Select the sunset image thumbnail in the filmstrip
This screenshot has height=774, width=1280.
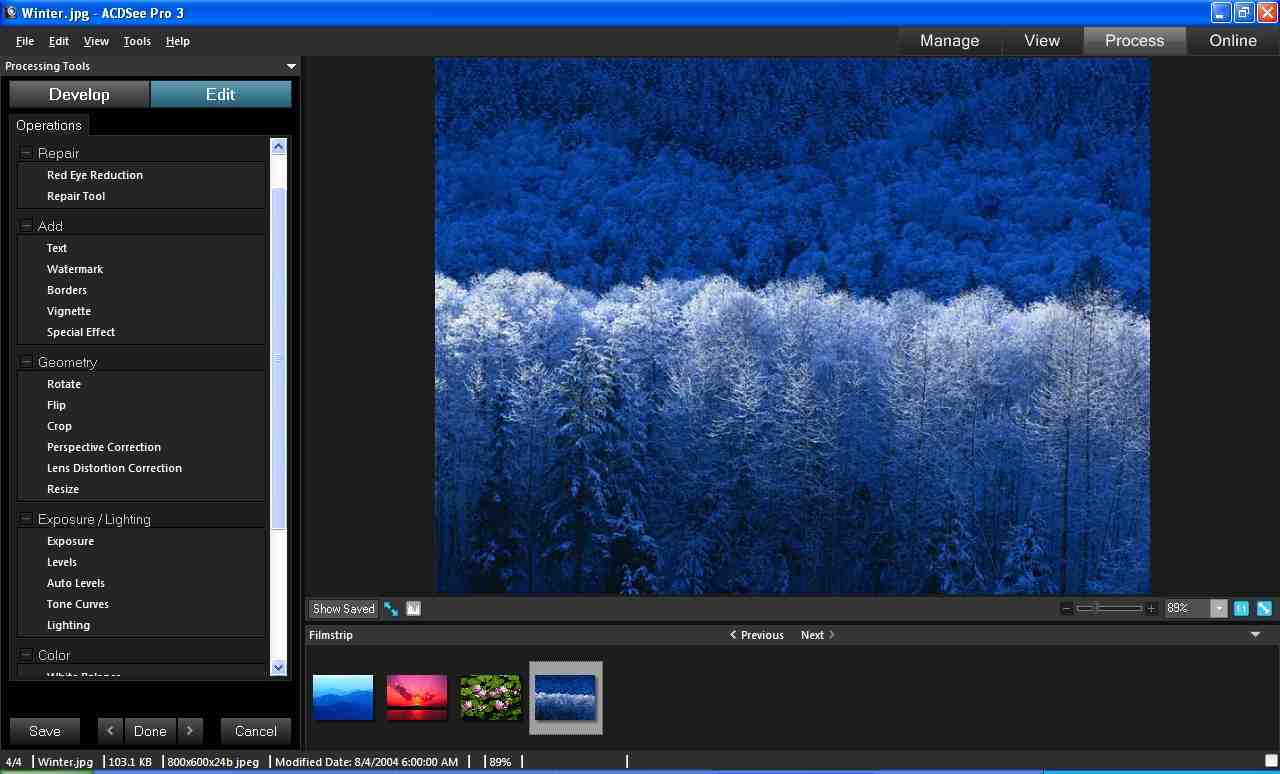[x=416, y=697]
